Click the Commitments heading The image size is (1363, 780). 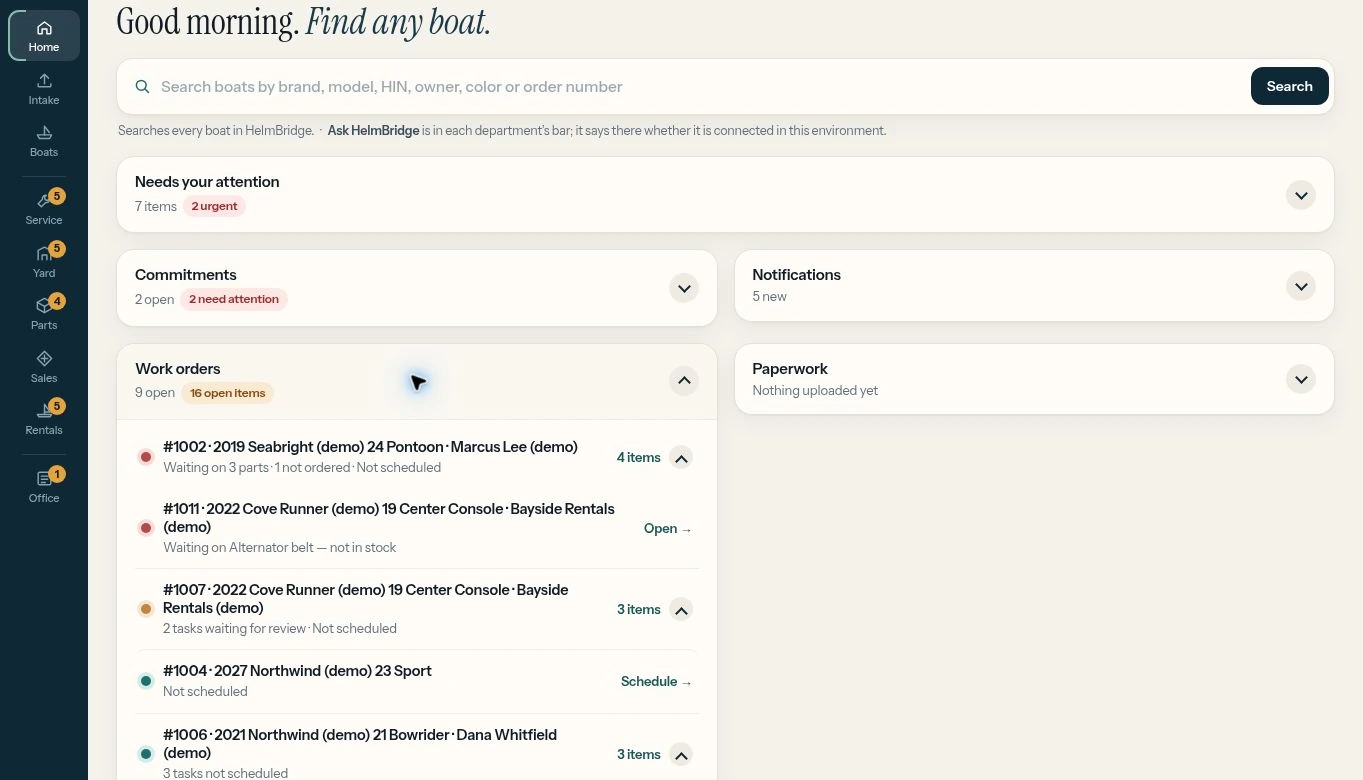pos(186,274)
